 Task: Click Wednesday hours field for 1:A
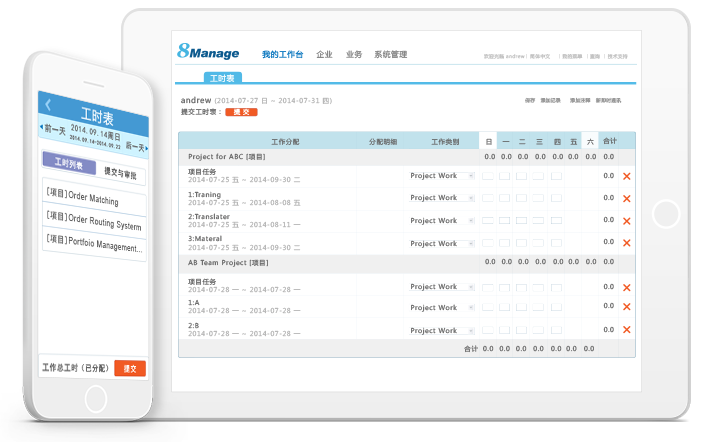[x=538, y=307]
